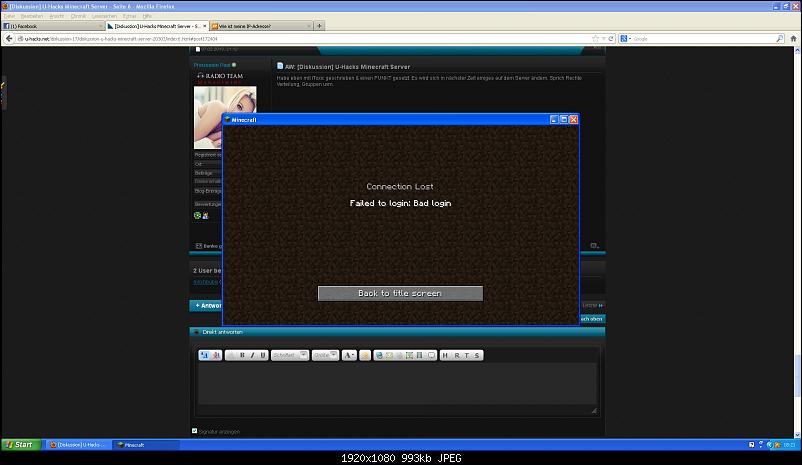Toggle italic formatting in reply editor
802x465 pixels.
pyautogui.click(x=252, y=355)
